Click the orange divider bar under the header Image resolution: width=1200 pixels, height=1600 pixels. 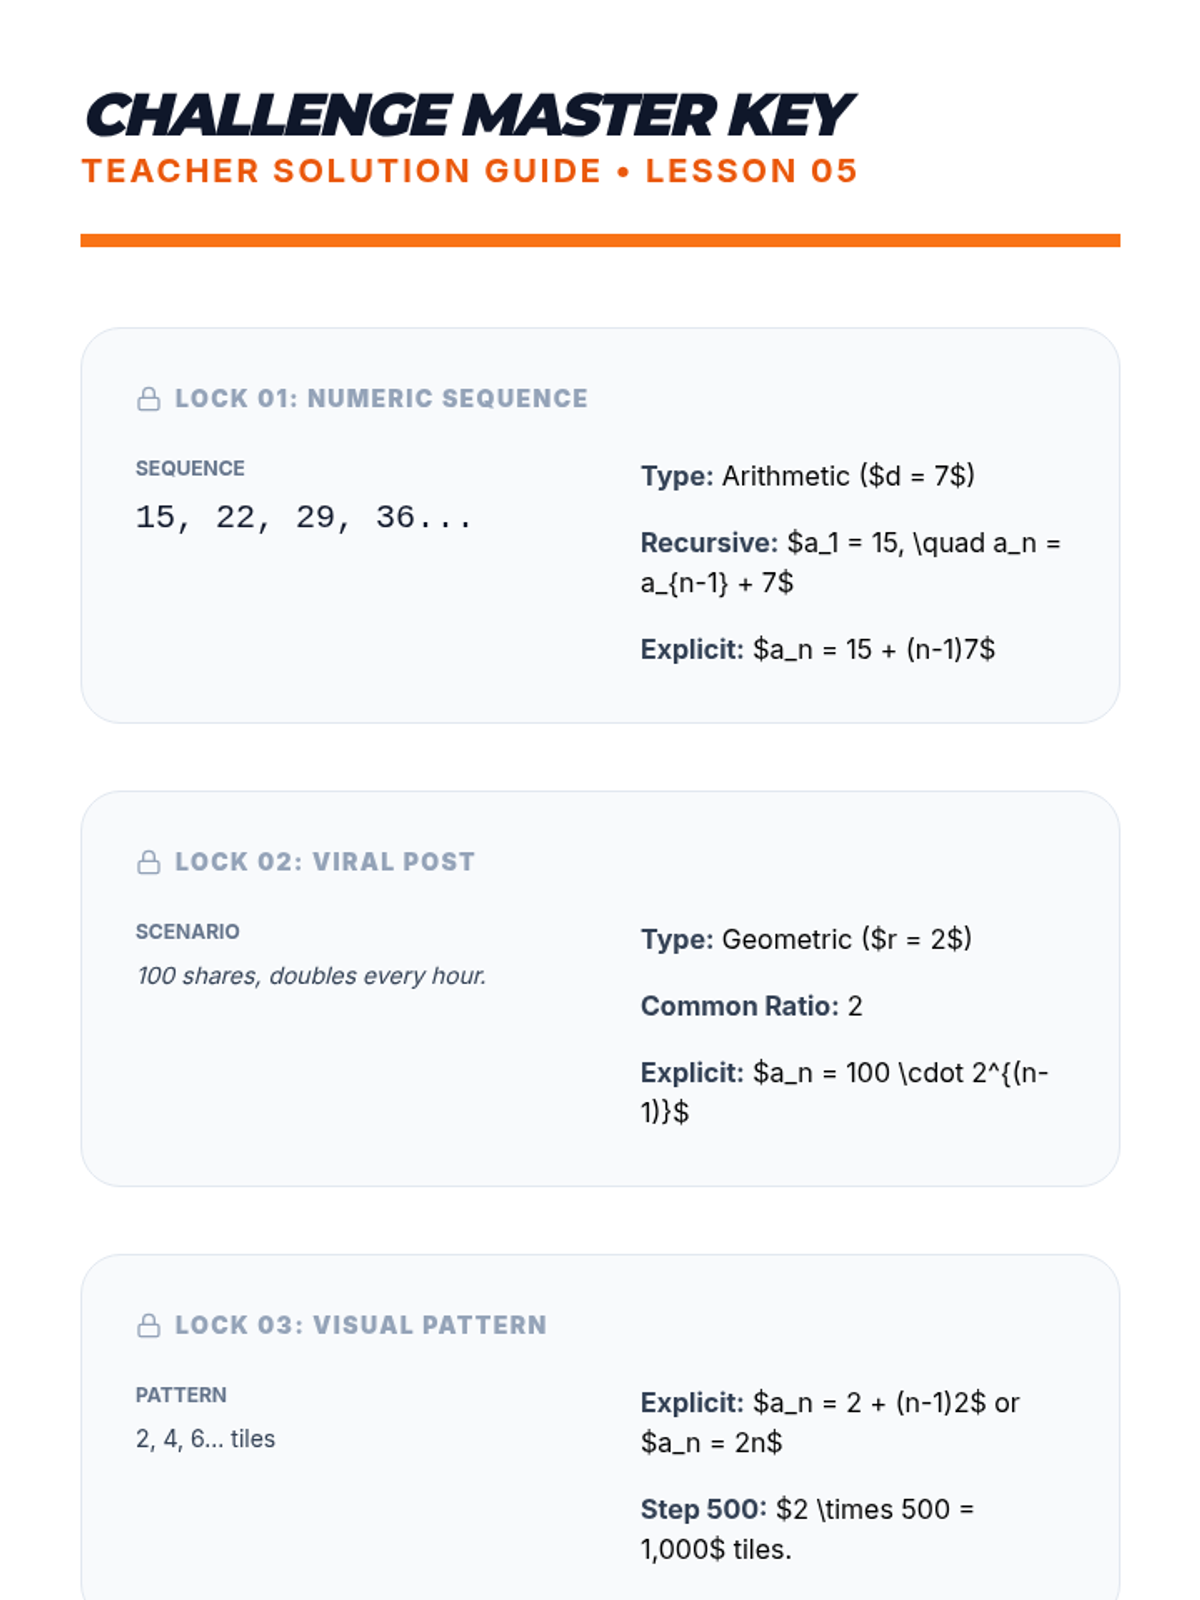pyautogui.click(x=600, y=240)
